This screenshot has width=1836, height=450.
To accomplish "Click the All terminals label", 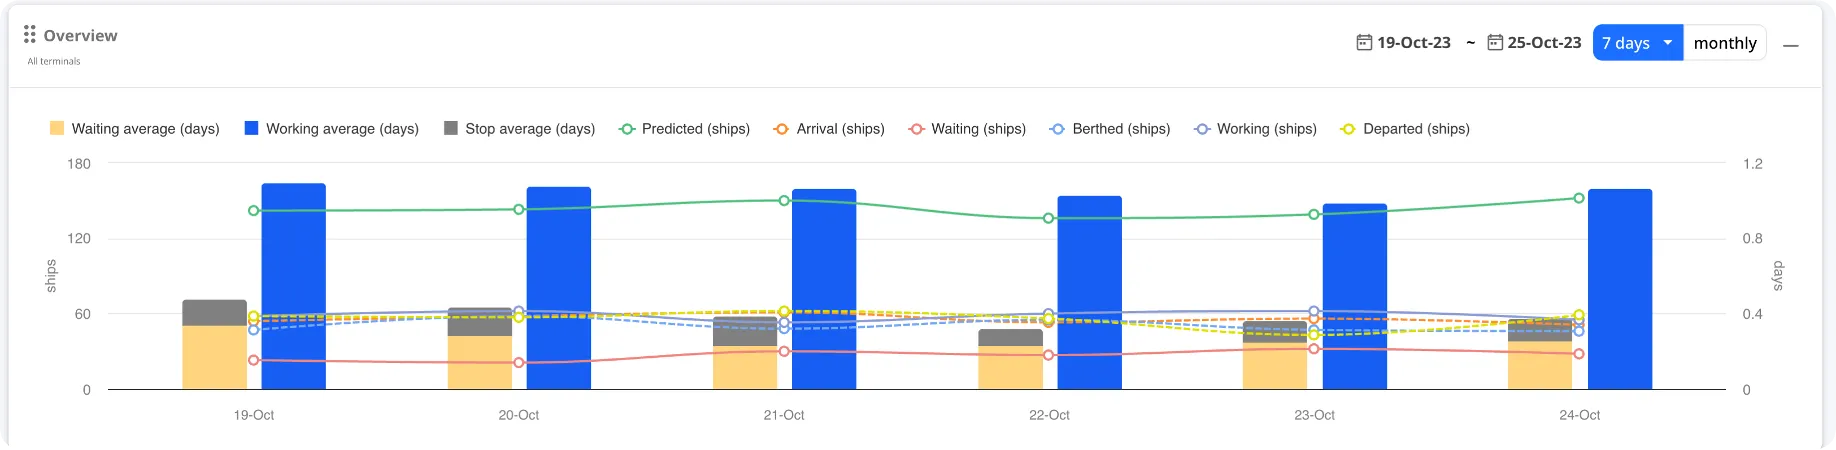I will click(54, 61).
